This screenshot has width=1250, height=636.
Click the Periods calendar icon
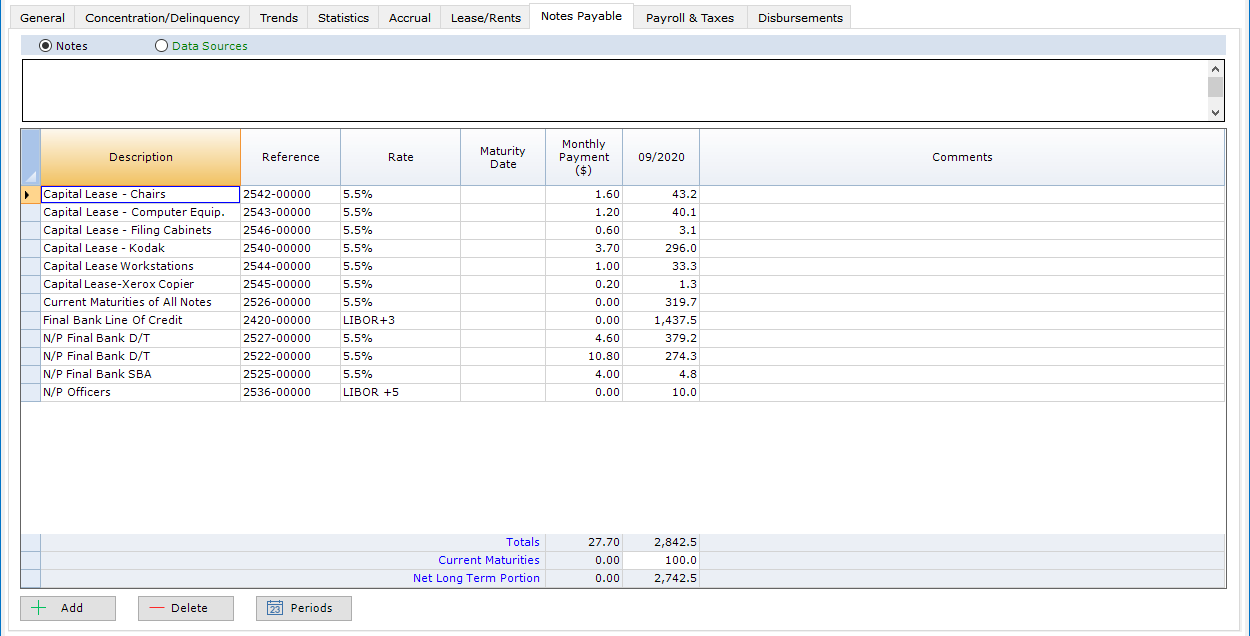click(x=275, y=608)
